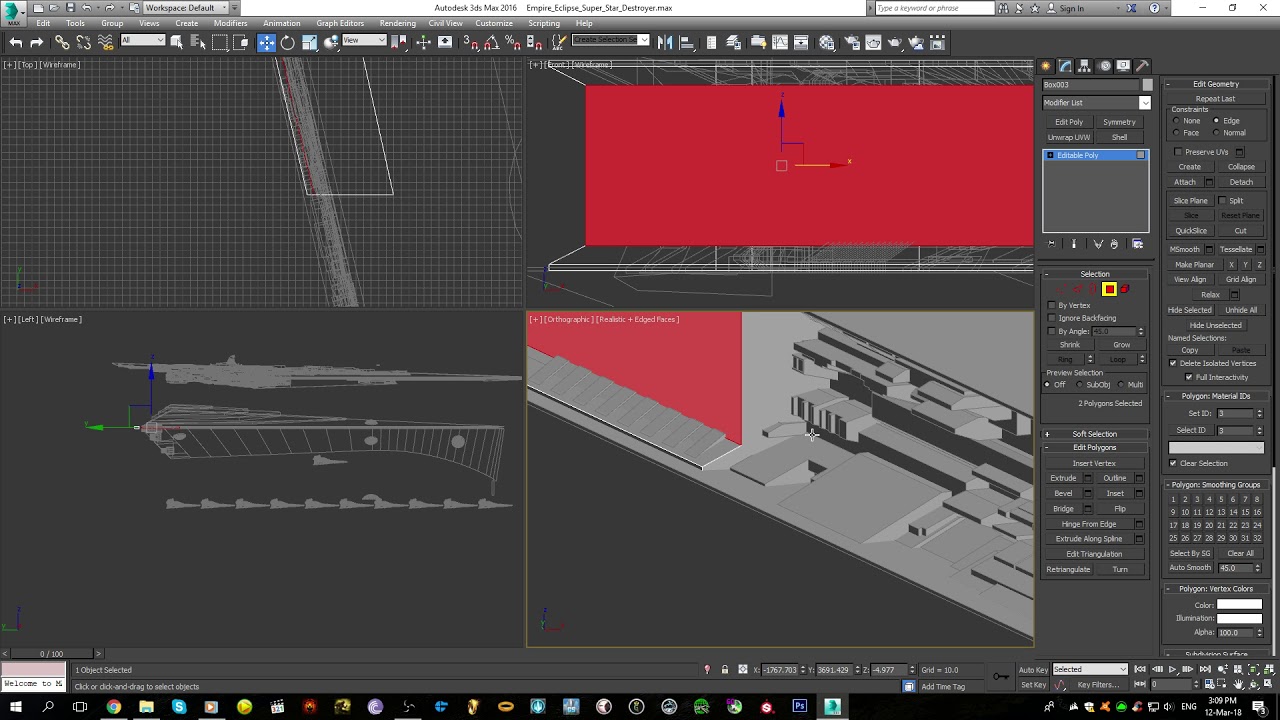Select Polygon sub-object level icon
The image size is (1280, 720).
[1109, 289]
